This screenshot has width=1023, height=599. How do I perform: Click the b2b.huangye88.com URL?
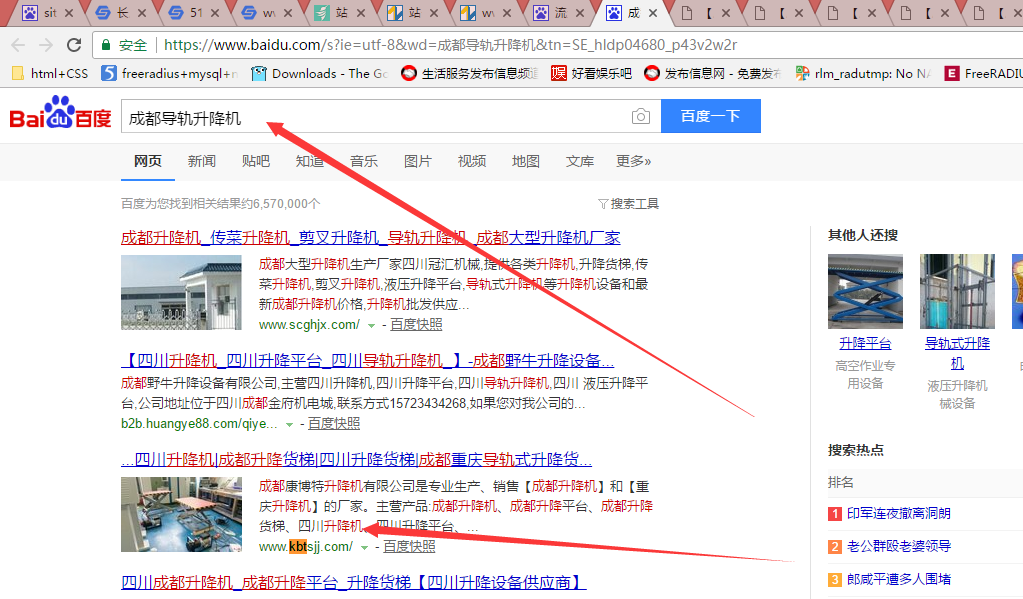(x=200, y=423)
